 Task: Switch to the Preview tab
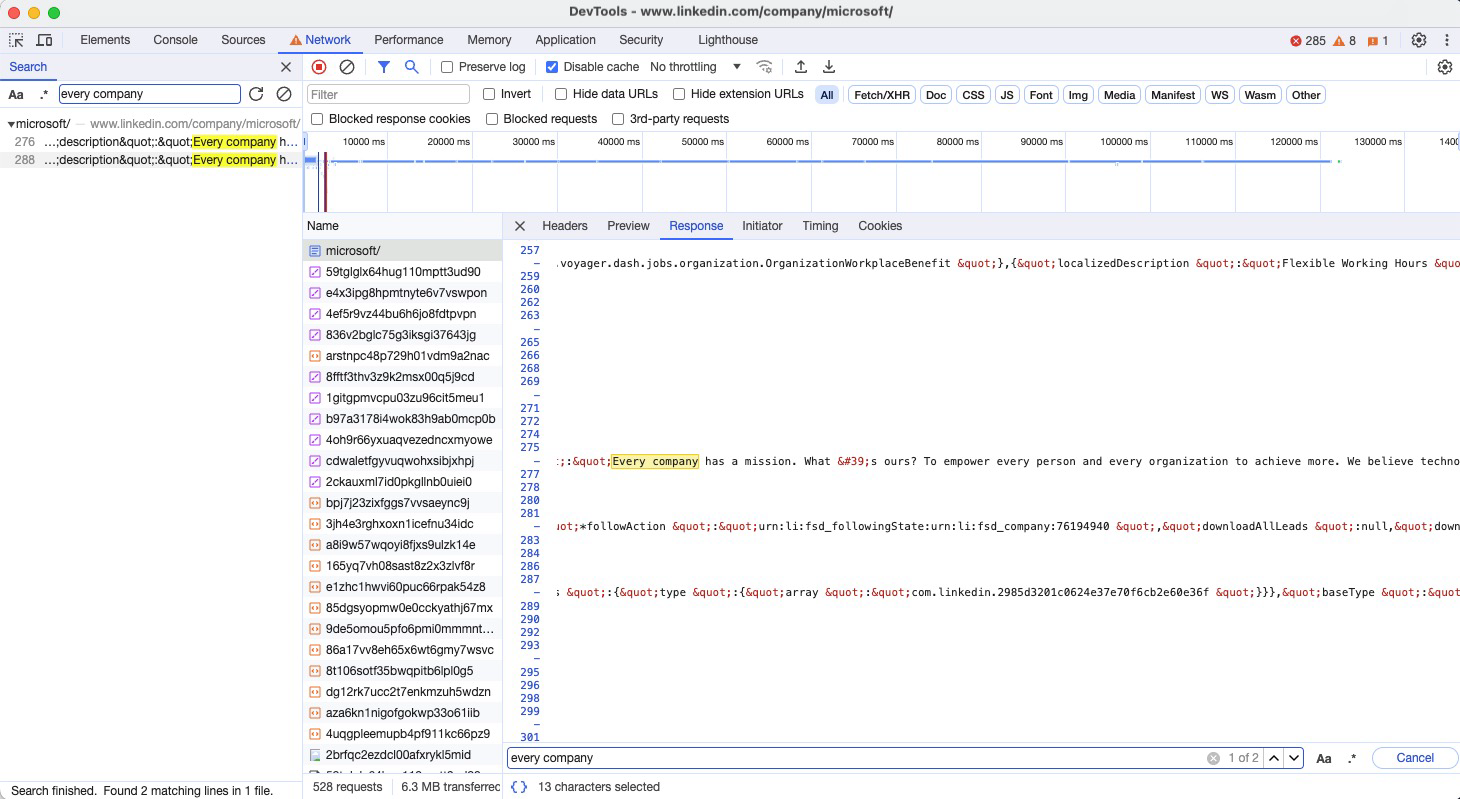(x=628, y=226)
